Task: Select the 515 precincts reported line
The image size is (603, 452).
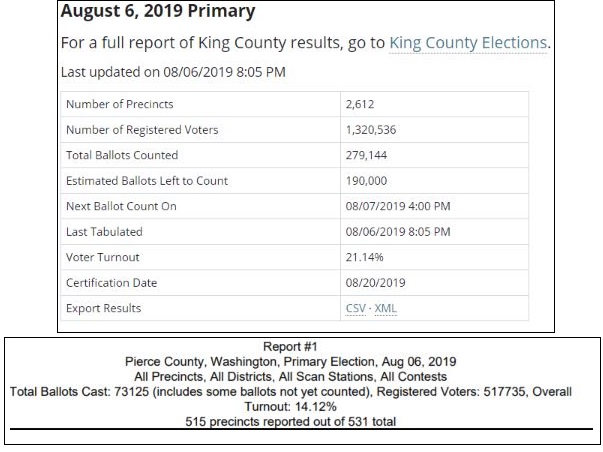Action: click(x=301, y=423)
